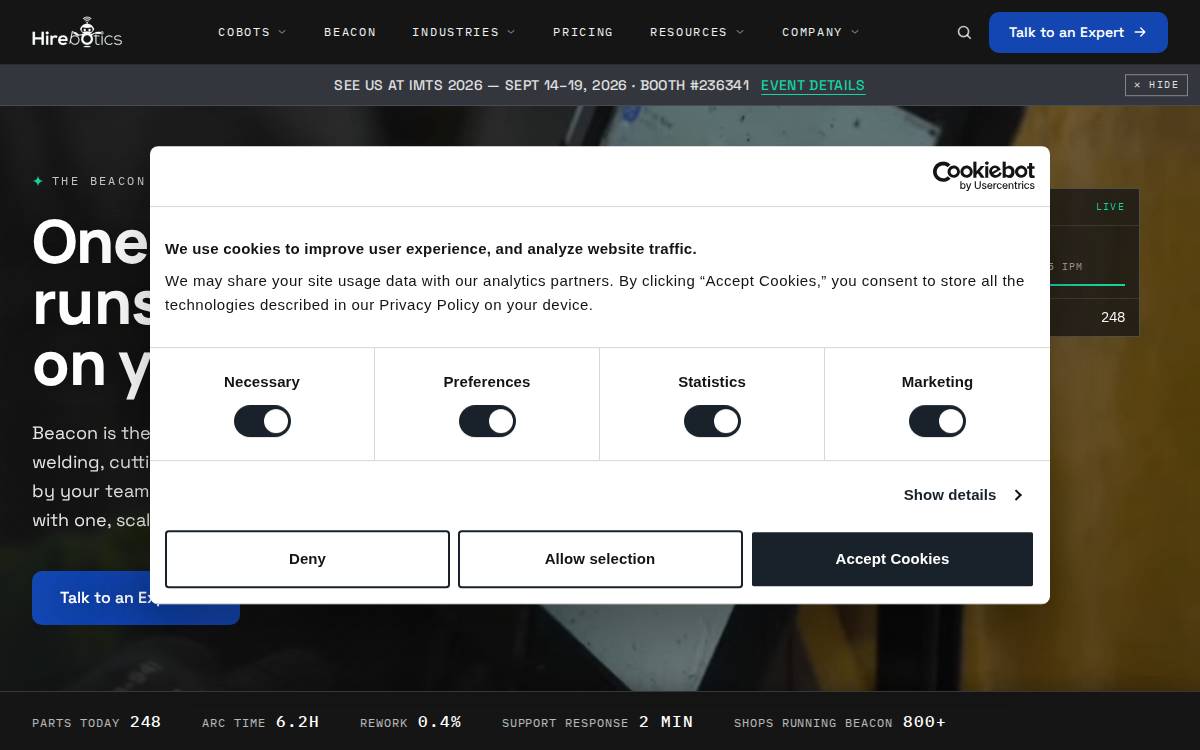Image resolution: width=1200 pixels, height=750 pixels.
Task: Deny all cookies
Action: pyautogui.click(x=307, y=559)
